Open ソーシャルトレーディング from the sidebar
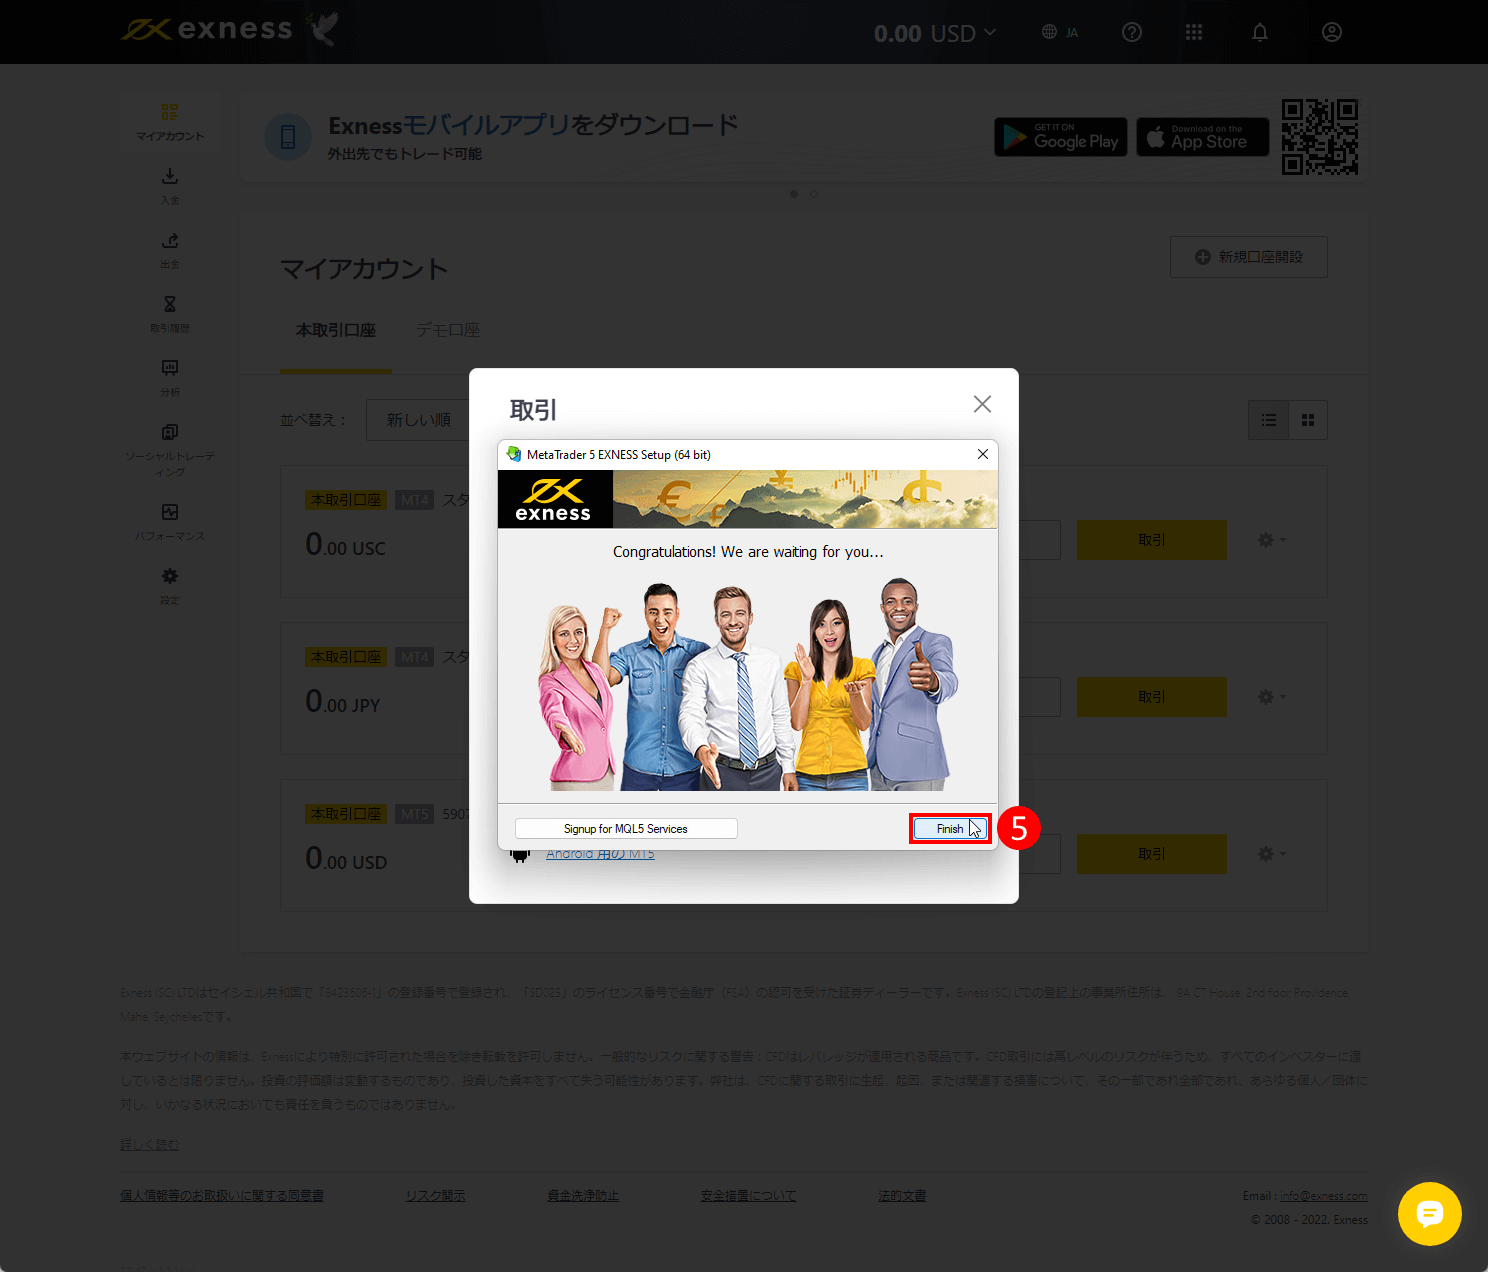1488x1272 pixels. 169,433
